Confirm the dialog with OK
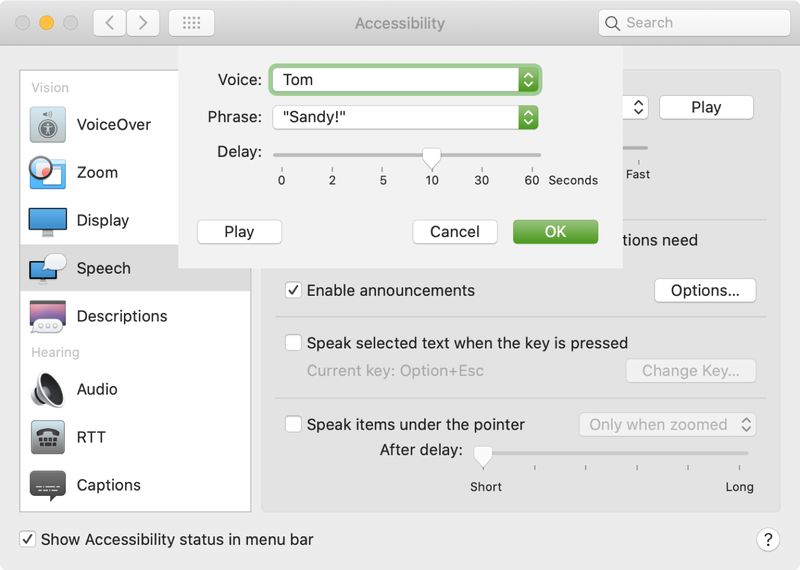 [556, 232]
